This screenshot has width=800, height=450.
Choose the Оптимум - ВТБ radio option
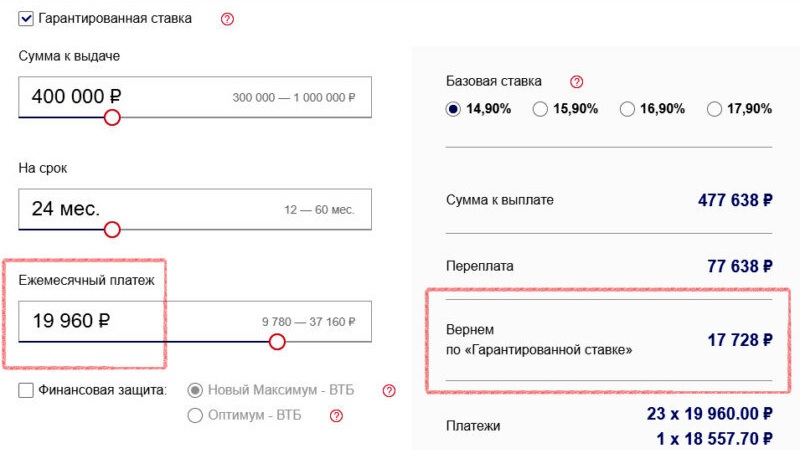pos(195,415)
